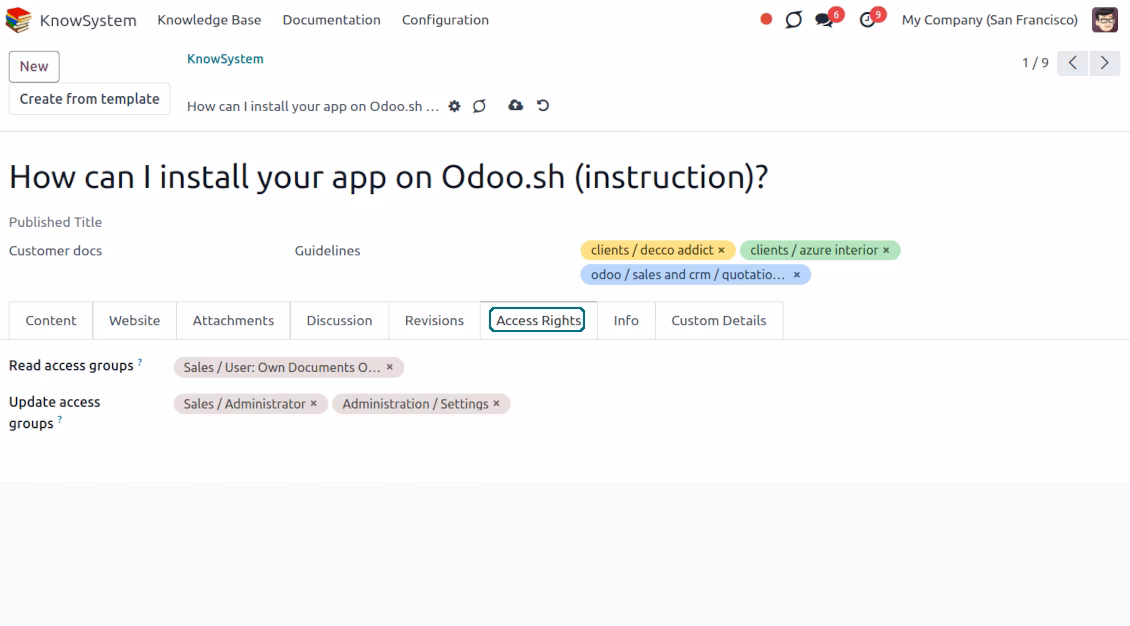Open the user avatar menu
This screenshot has width=1130, height=626.
(1105, 19)
